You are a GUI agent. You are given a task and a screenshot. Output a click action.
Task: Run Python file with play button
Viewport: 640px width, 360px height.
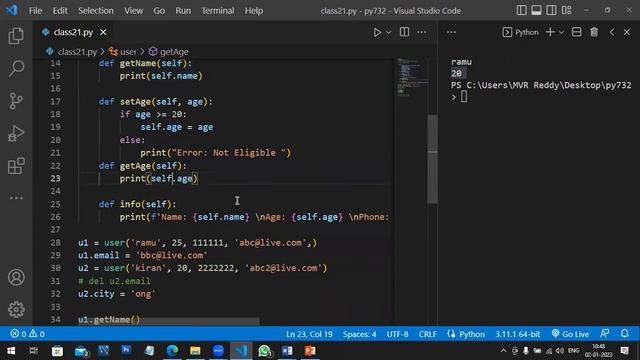pos(377,32)
